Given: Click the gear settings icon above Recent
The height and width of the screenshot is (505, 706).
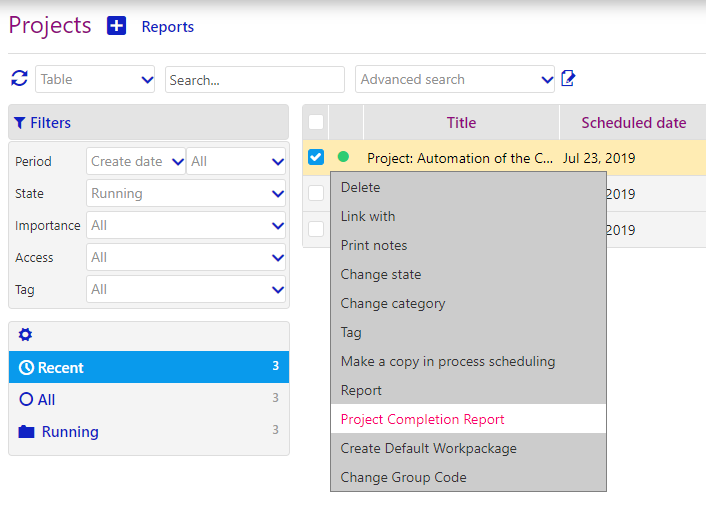Looking at the screenshot, I should (25, 334).
